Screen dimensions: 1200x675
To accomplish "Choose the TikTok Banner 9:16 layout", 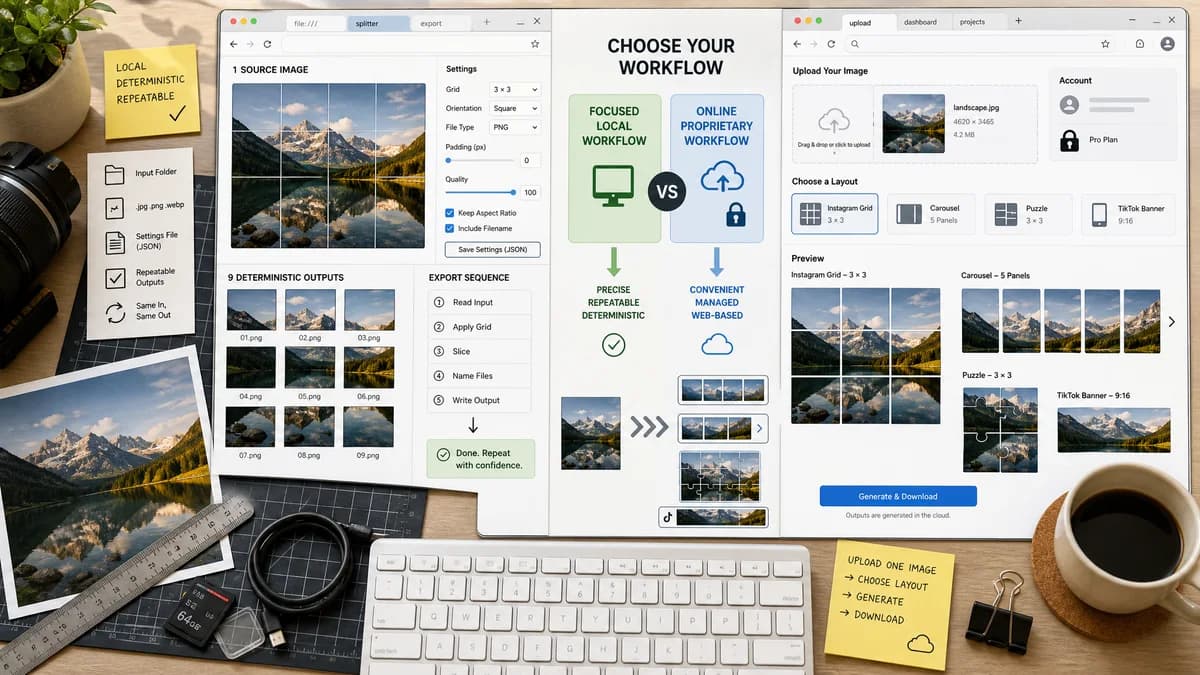I will click(1128, 214).
